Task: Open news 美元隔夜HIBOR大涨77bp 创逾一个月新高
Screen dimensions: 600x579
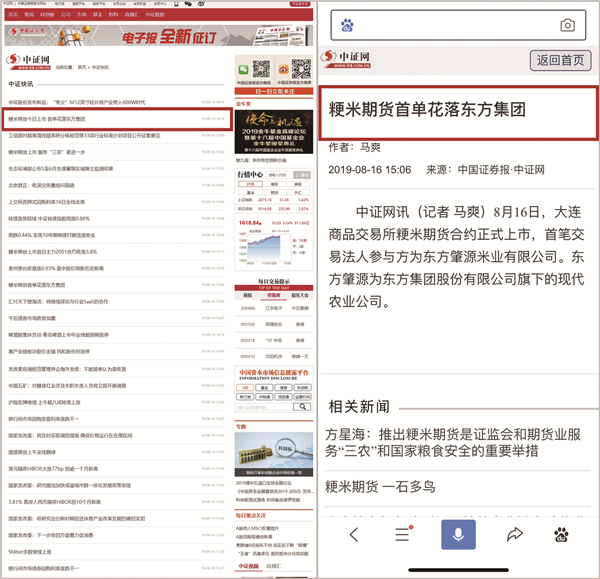Action: [53, 468]
